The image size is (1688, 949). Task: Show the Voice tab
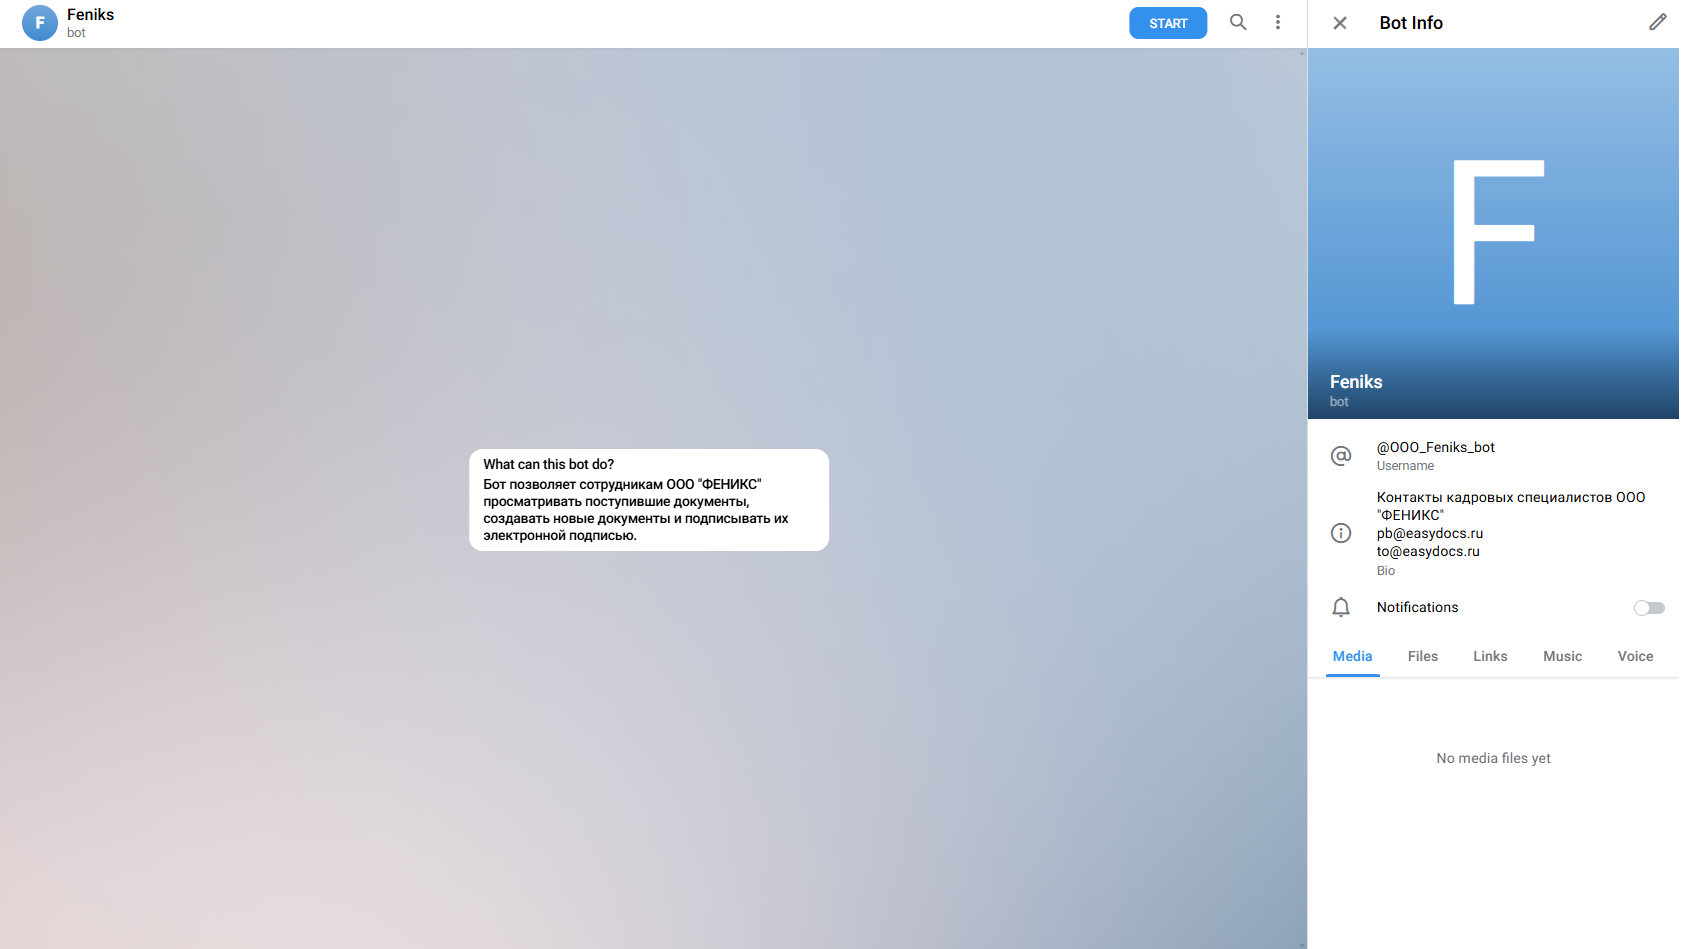tap(1635, 656)
